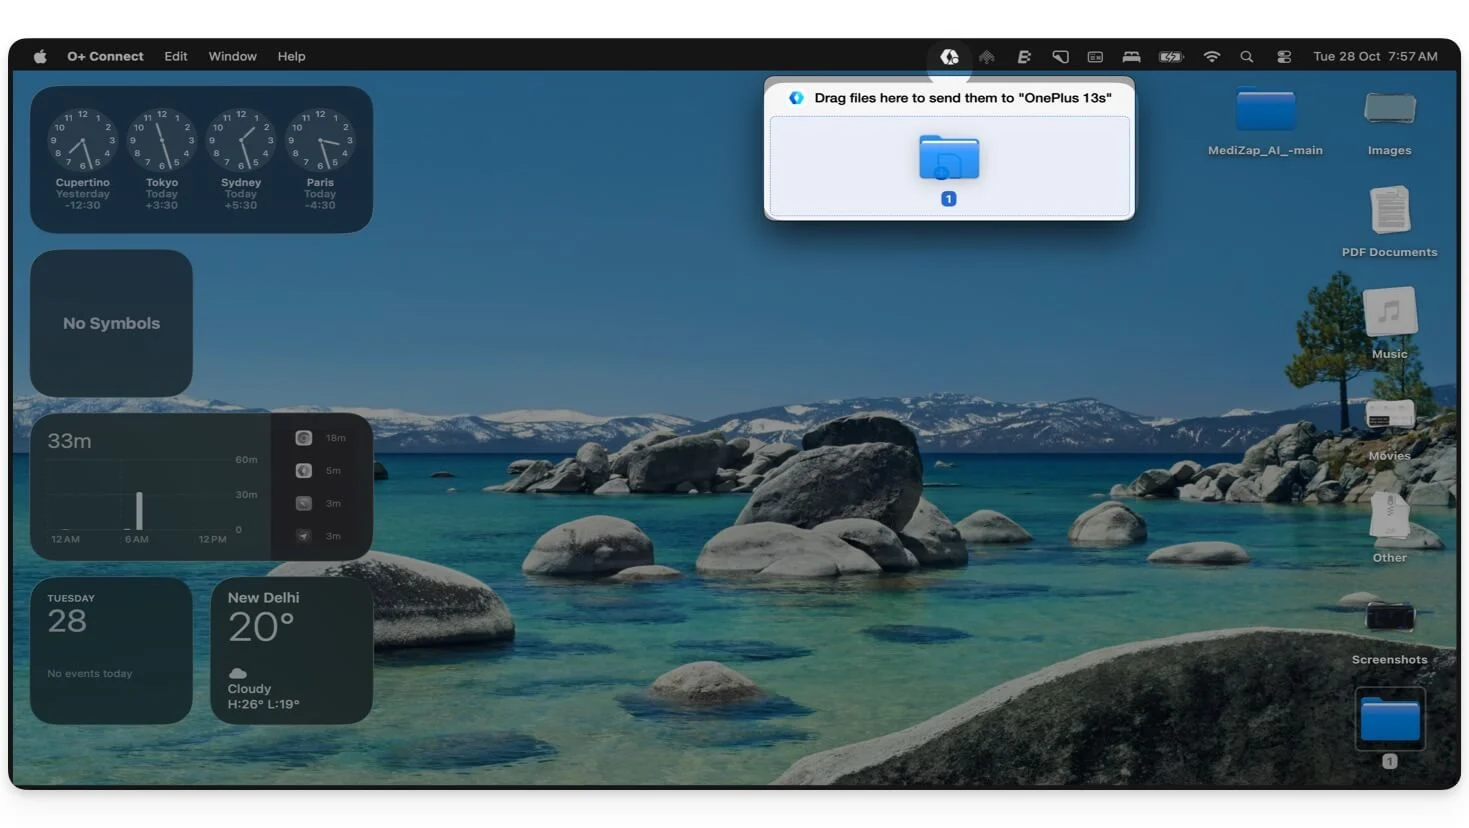This screenshot has height=828, width=1469.
Task: Open the Wi-Fi status menu
Action: point(1211,57)
